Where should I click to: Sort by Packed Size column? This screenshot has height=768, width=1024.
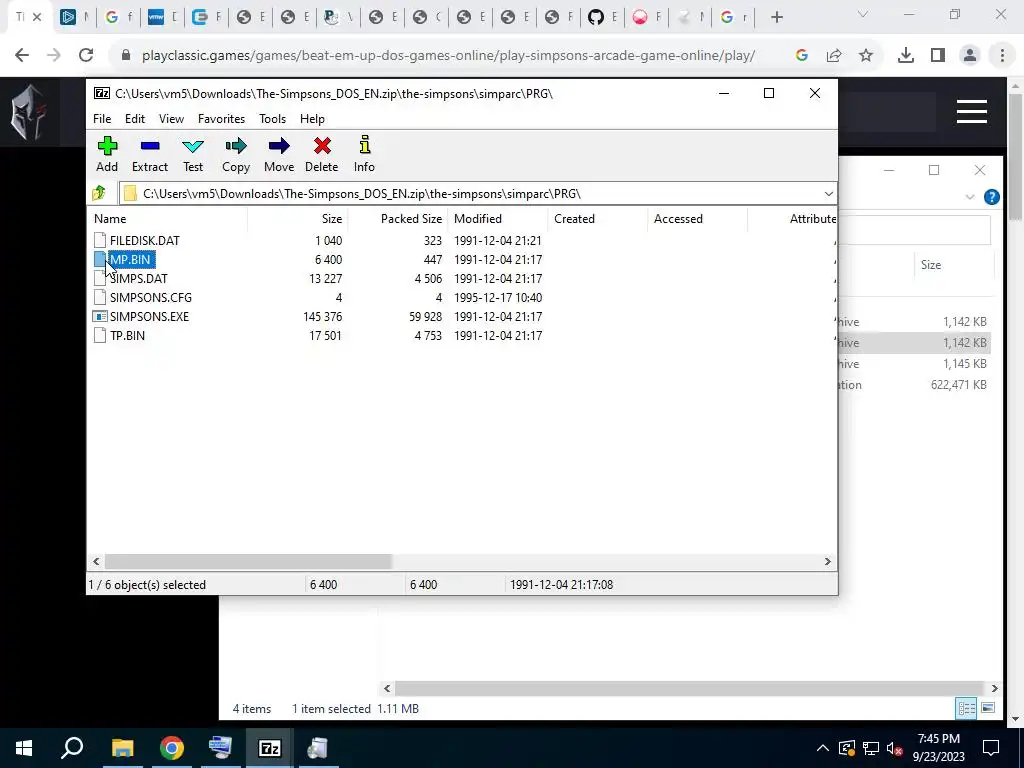(397, 219)
